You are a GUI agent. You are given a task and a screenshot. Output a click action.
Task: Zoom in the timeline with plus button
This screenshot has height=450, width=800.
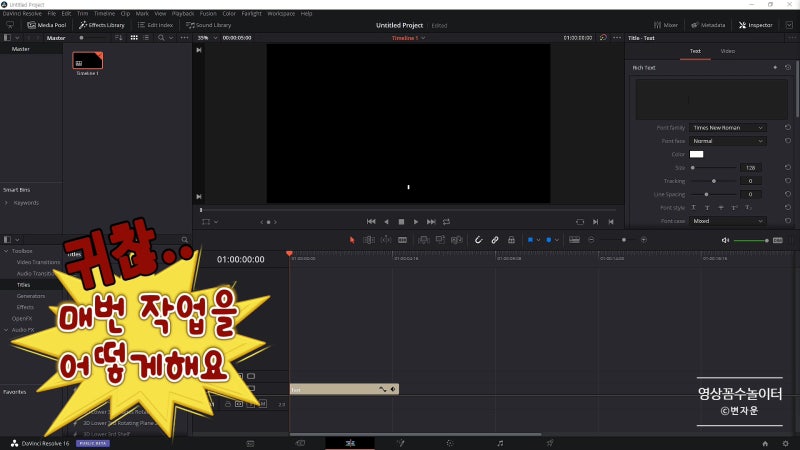pyautogui.click(x=643, y=240)
